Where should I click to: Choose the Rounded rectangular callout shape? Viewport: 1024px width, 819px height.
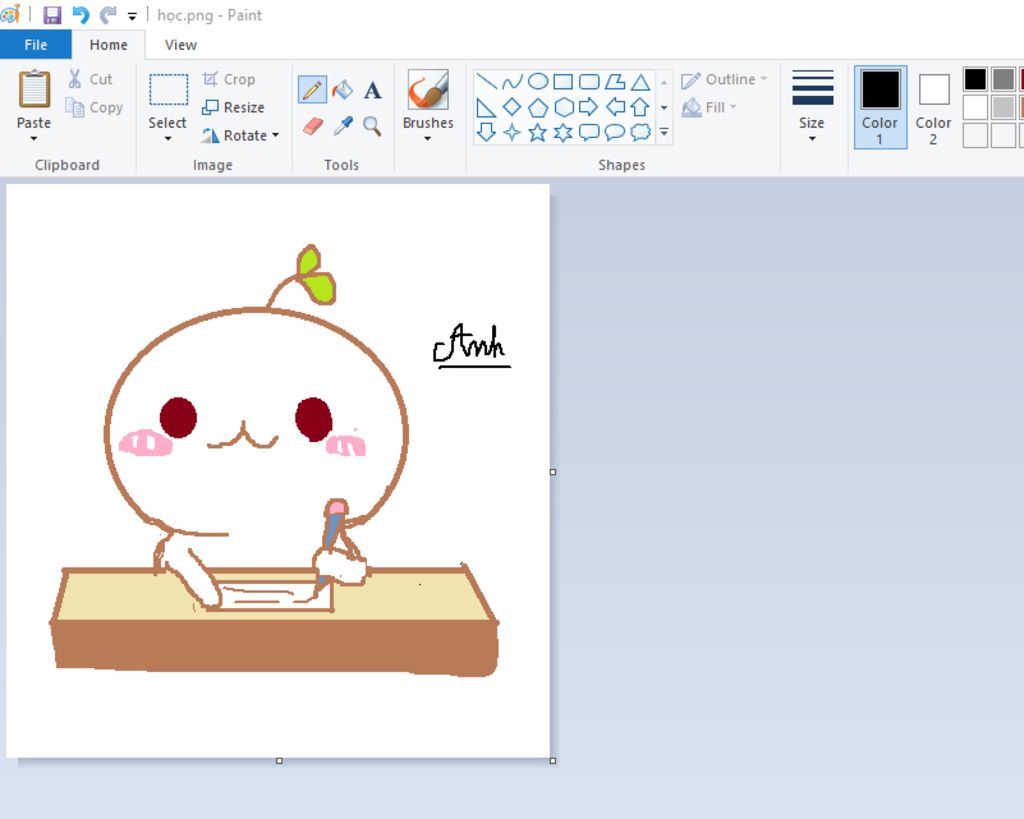[589, 133]
